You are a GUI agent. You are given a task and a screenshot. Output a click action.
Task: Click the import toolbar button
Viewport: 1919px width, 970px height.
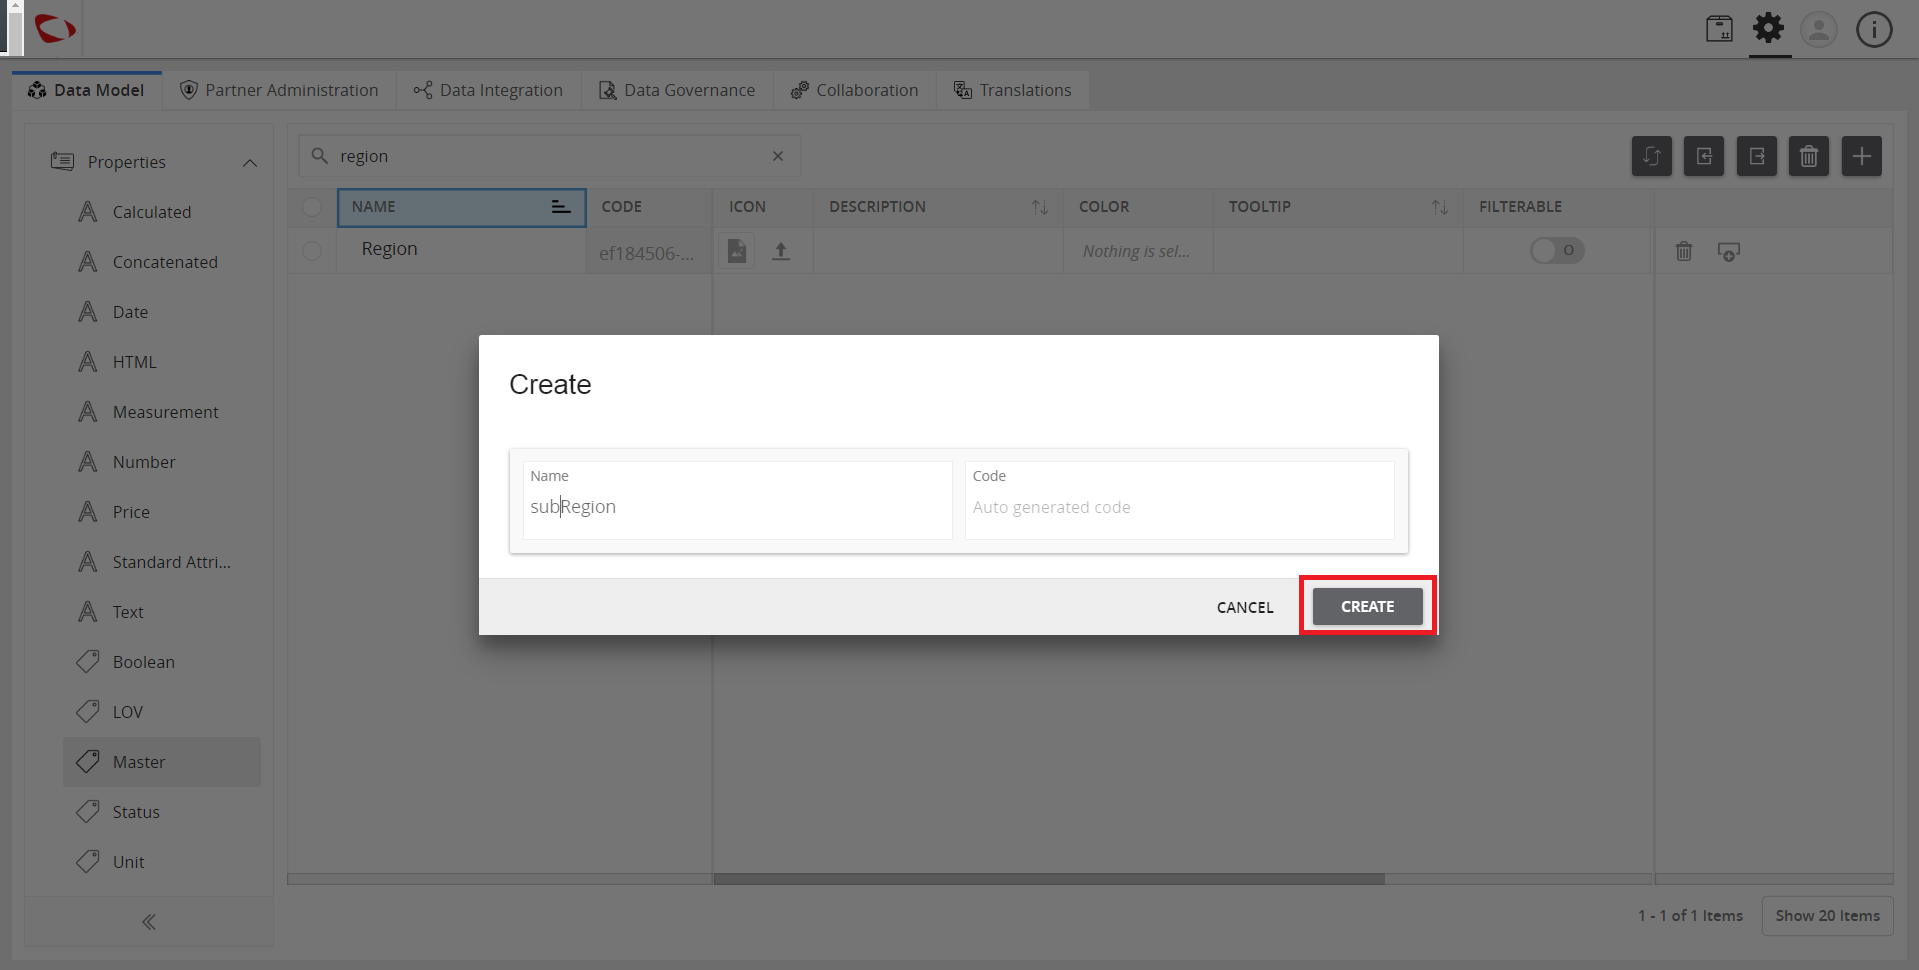1704,156
